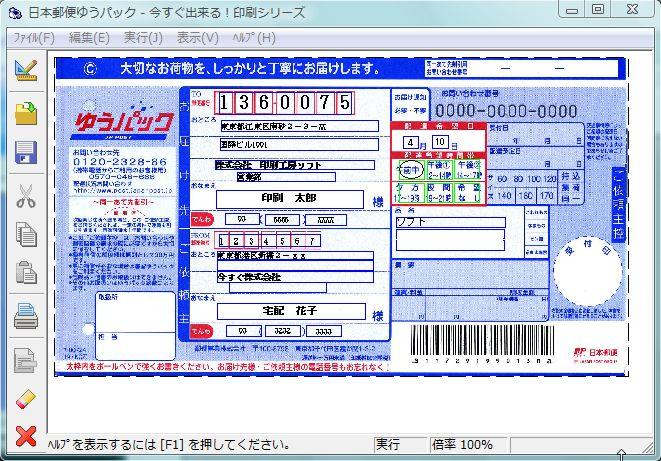Image resolution: width=661 pixels, height=461 pixels.
Task: Open the ファイル(F) menu
Action: click(x=34, y=38)
